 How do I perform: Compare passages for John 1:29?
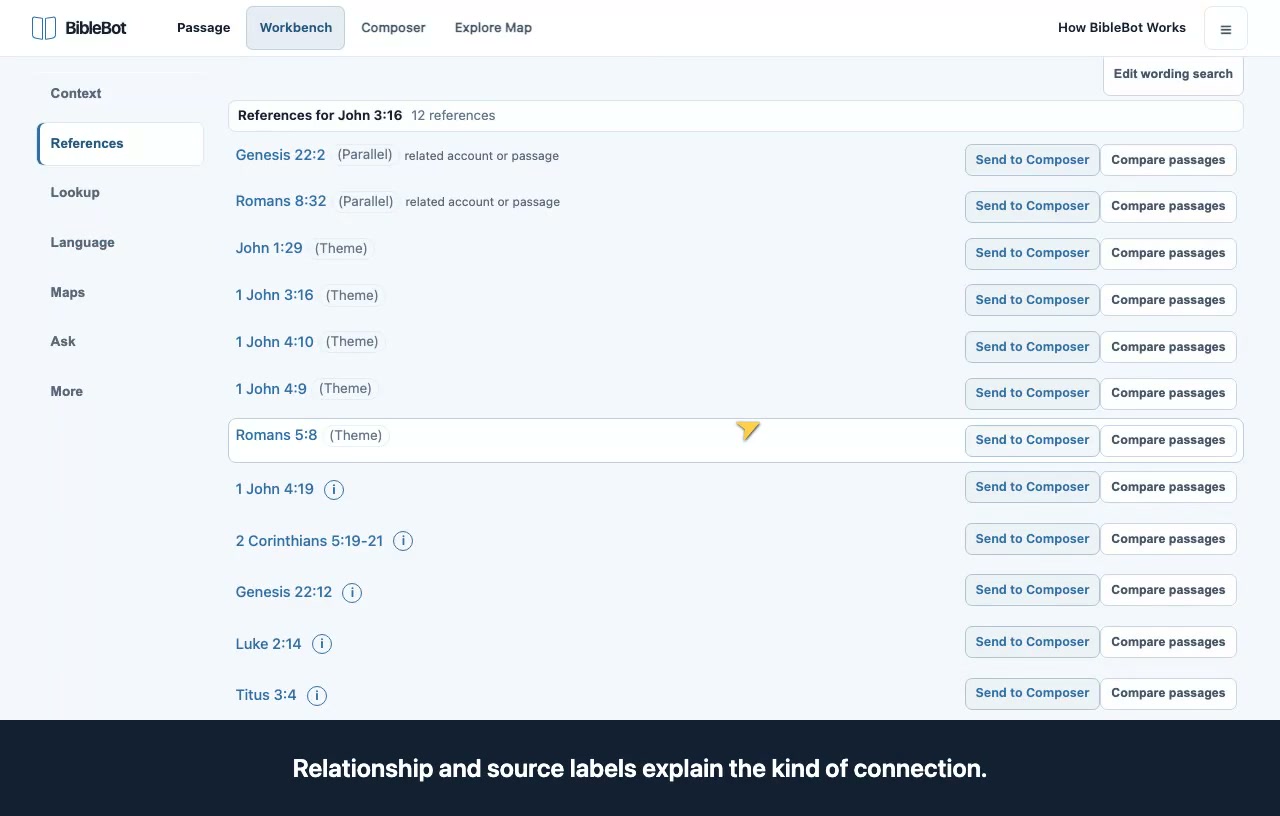click(x=1168, y=253)
